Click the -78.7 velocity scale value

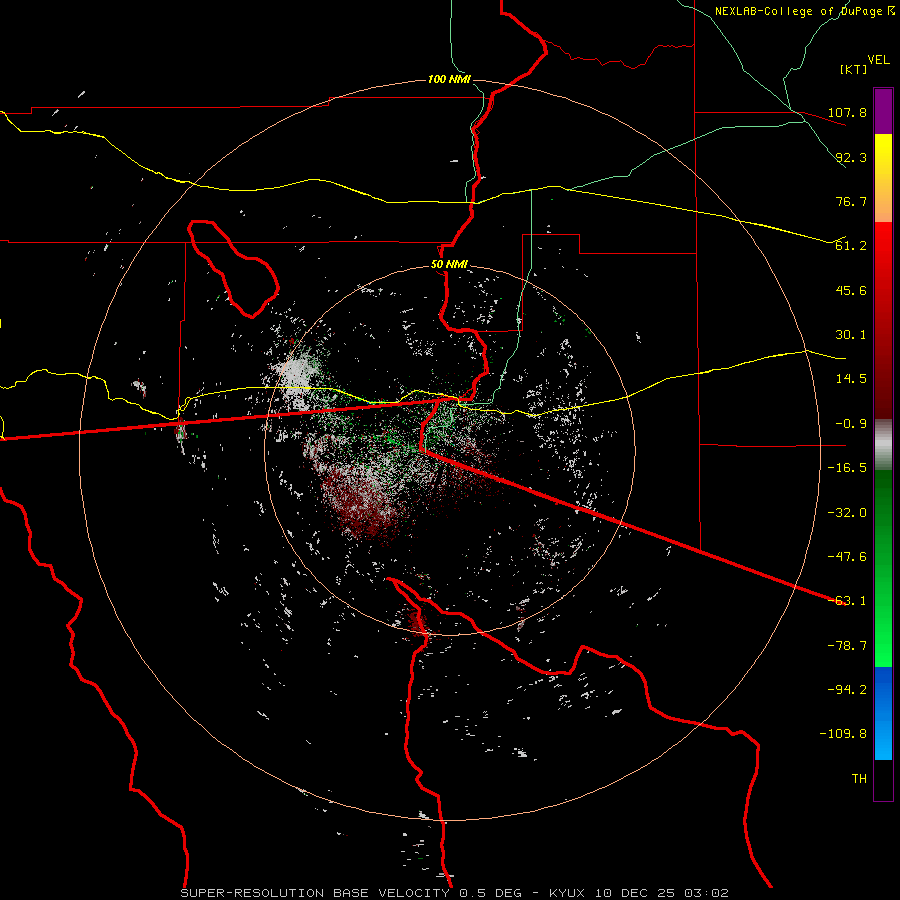(847, 646)
